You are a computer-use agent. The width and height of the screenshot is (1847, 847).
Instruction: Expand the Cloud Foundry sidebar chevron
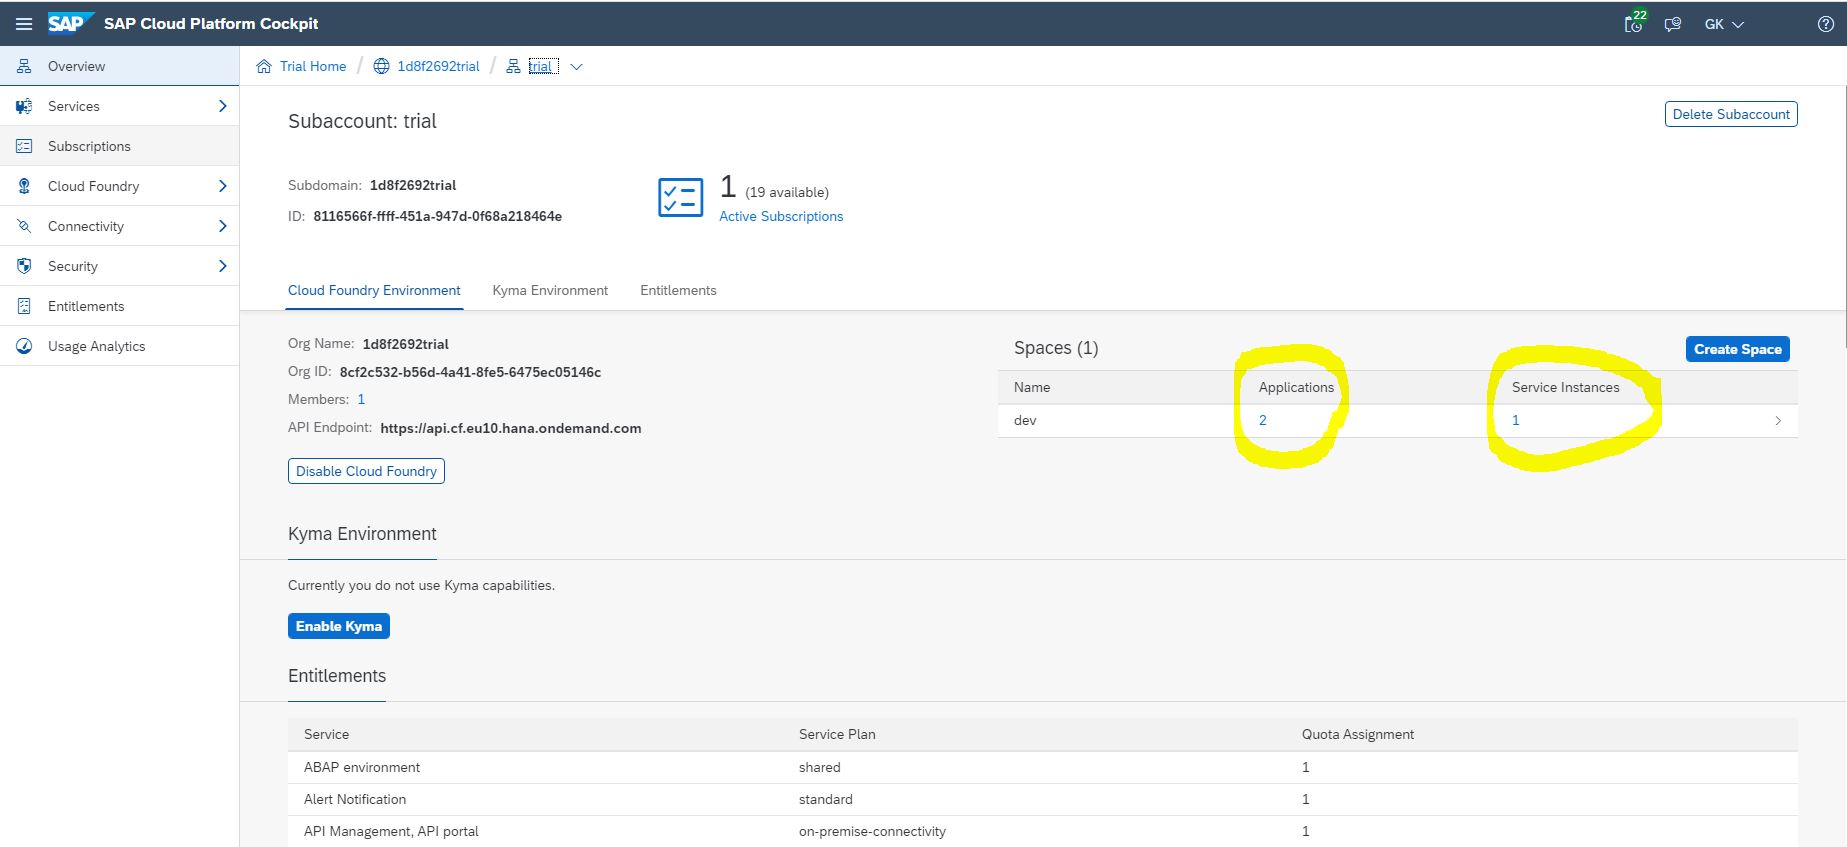[222, 186]
